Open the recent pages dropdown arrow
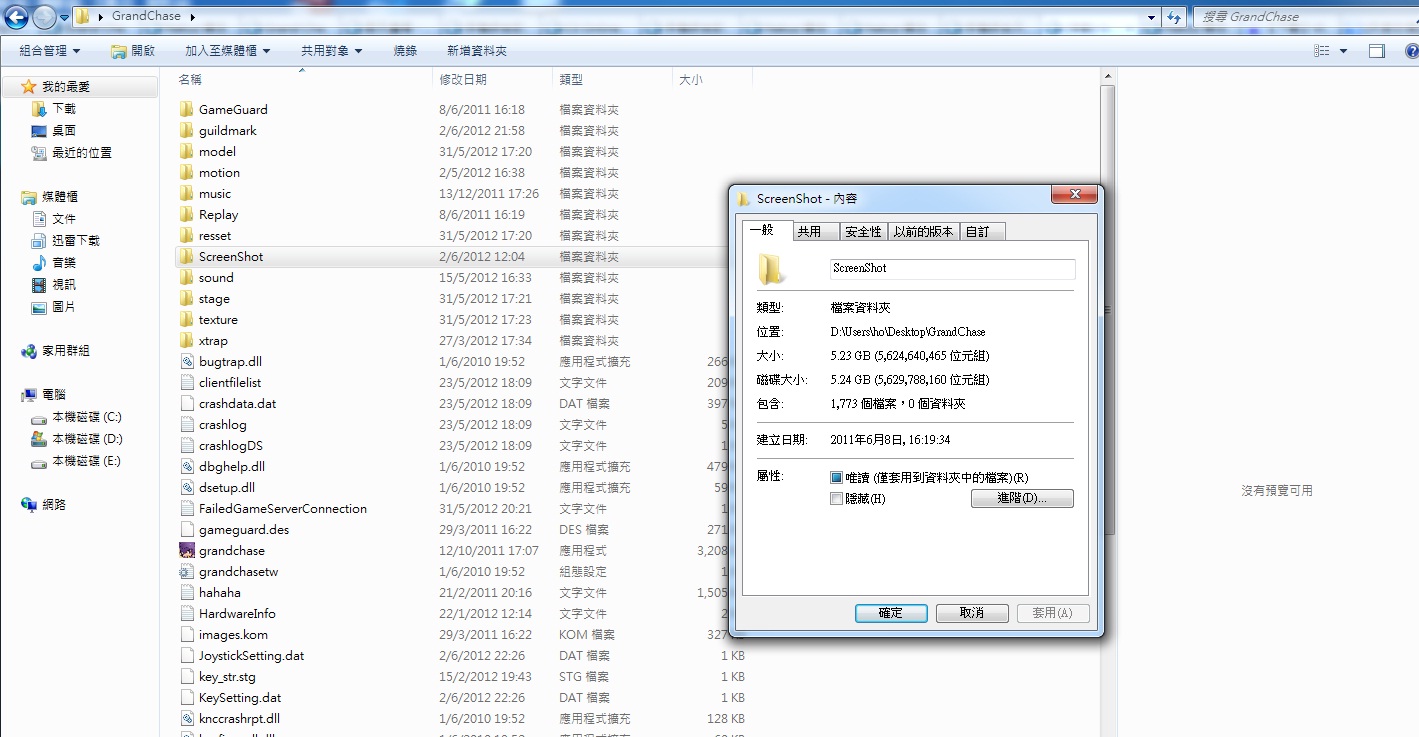Viewport: 1419px width, 737px height. coord(64,17)
